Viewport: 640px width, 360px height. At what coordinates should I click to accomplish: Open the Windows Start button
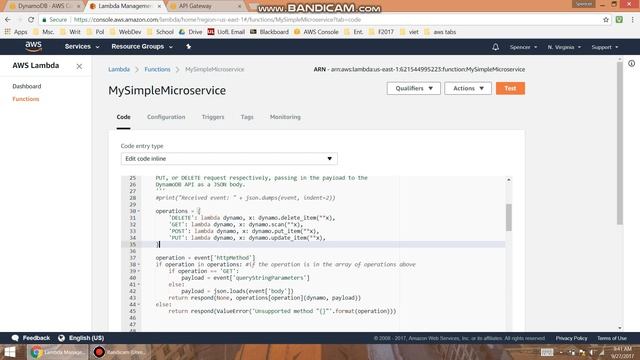coord(10,352)
